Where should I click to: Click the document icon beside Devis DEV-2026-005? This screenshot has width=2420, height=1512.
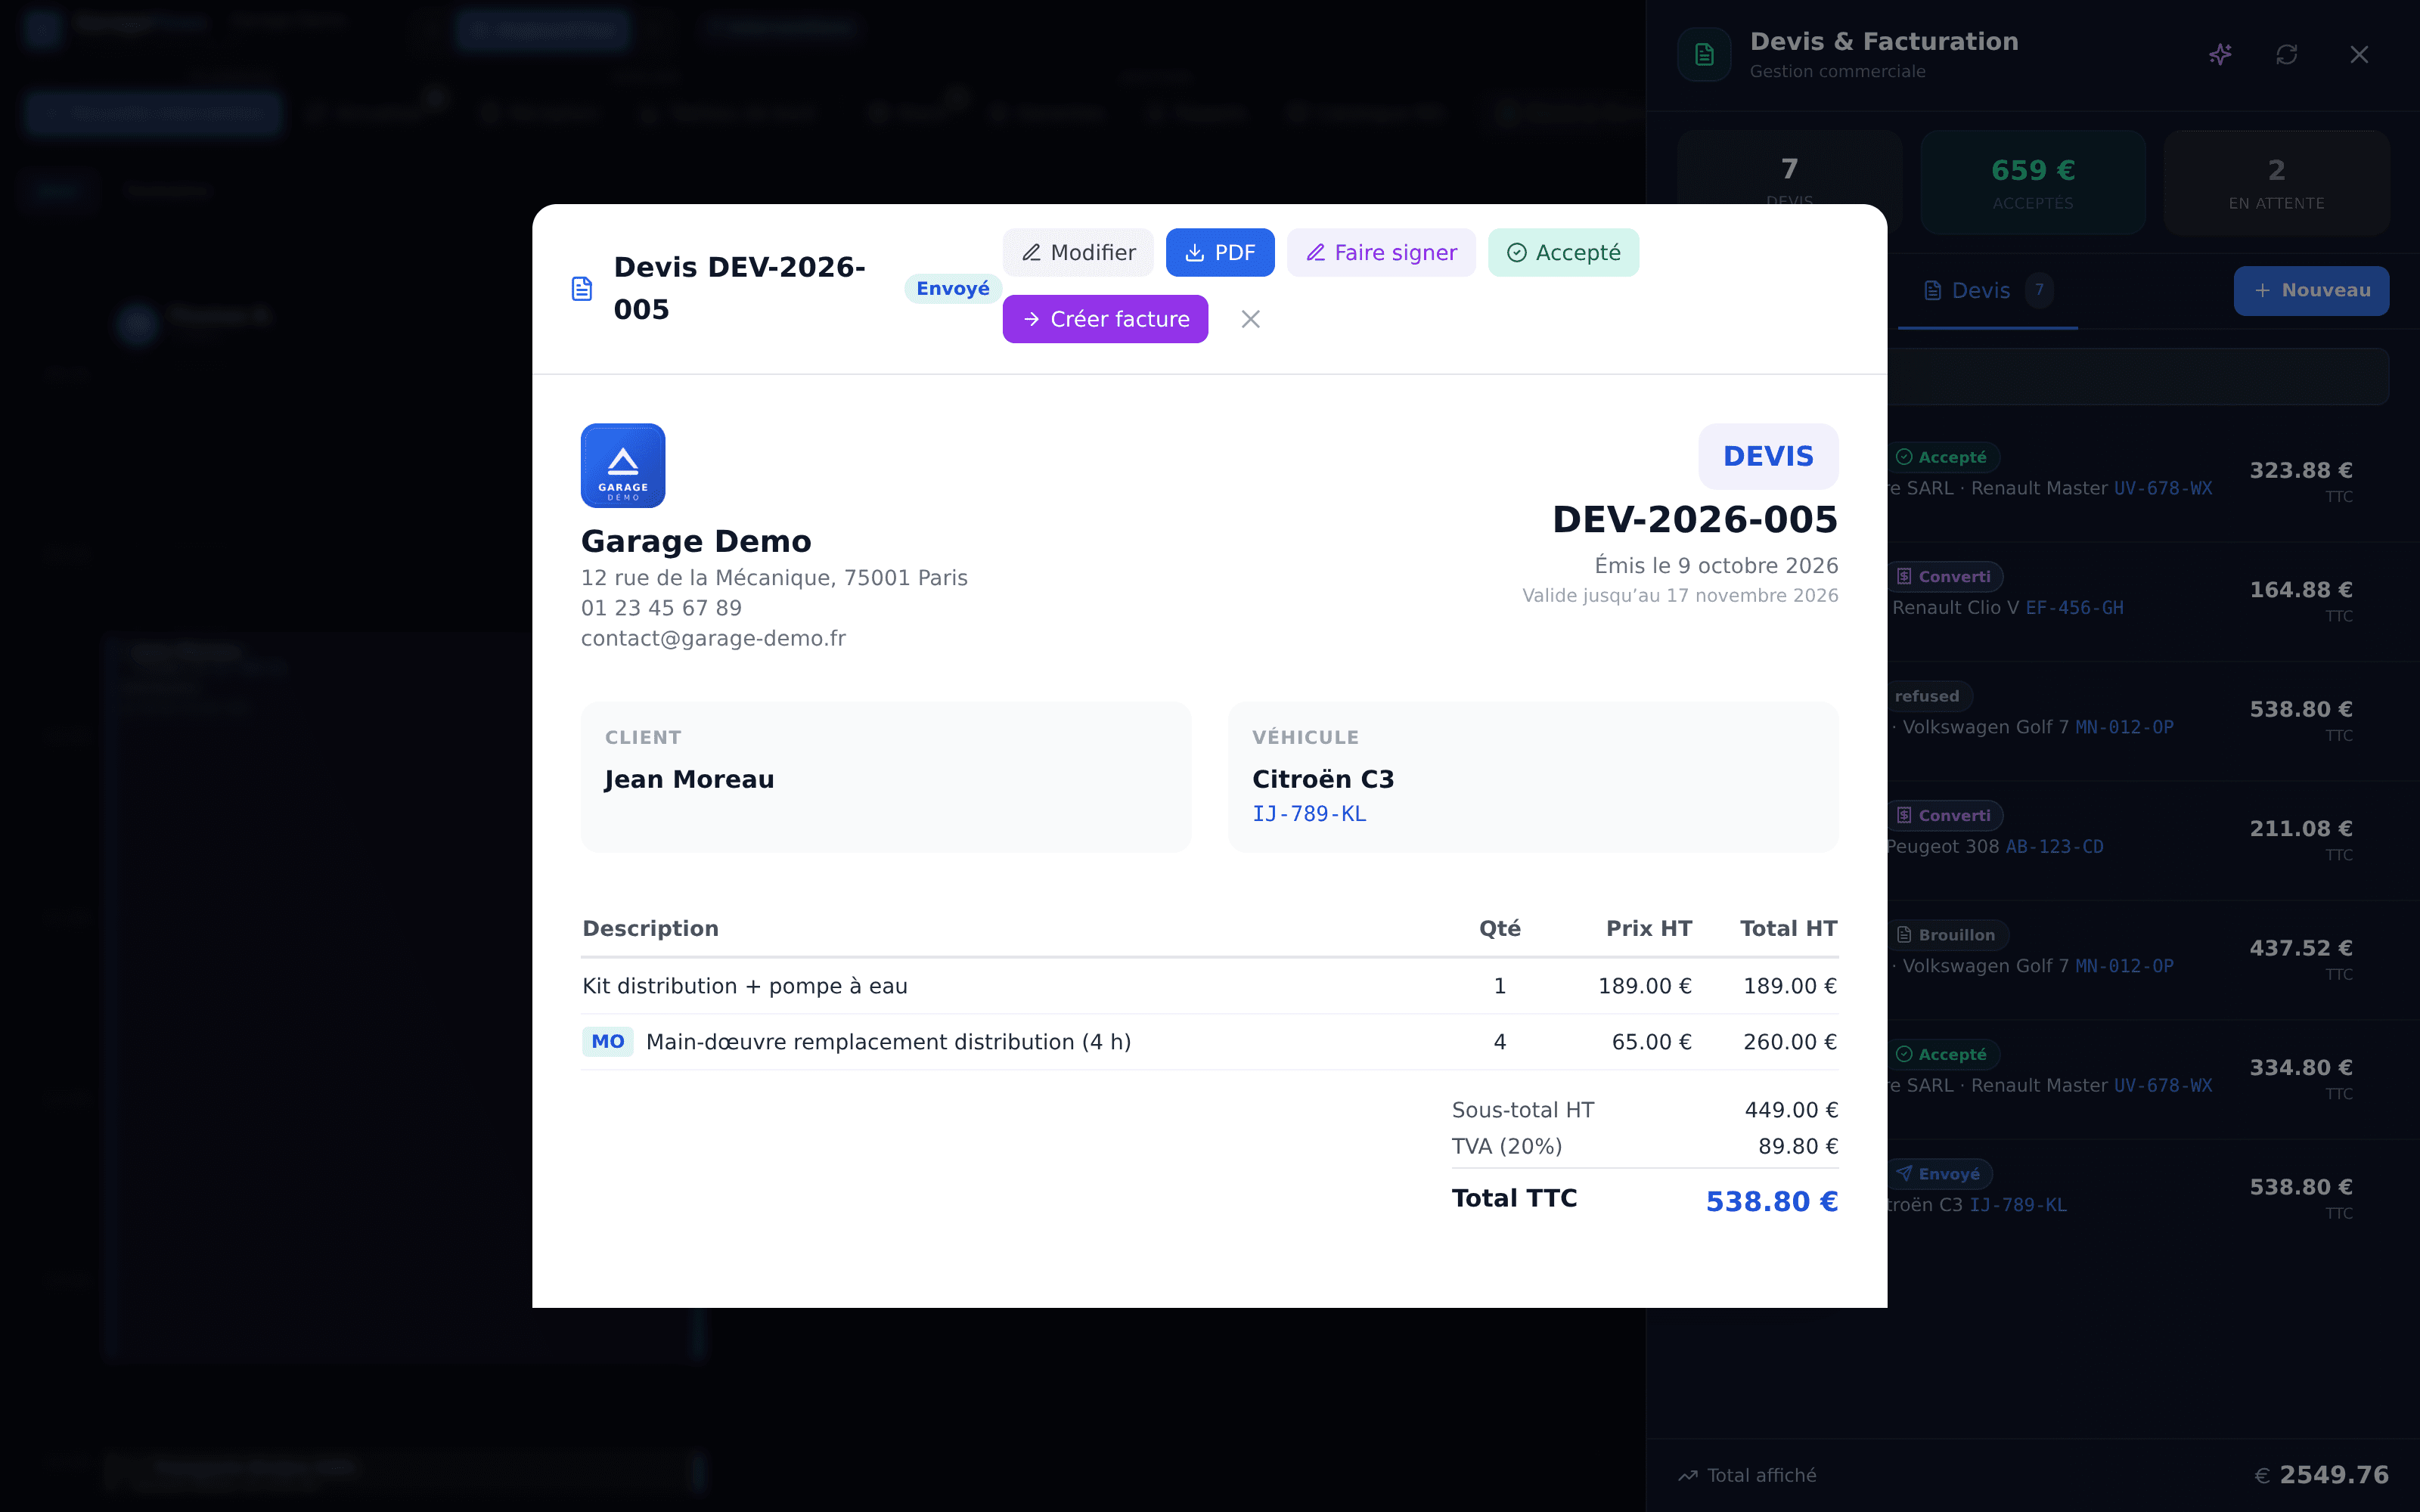click(x=582, y=289)
